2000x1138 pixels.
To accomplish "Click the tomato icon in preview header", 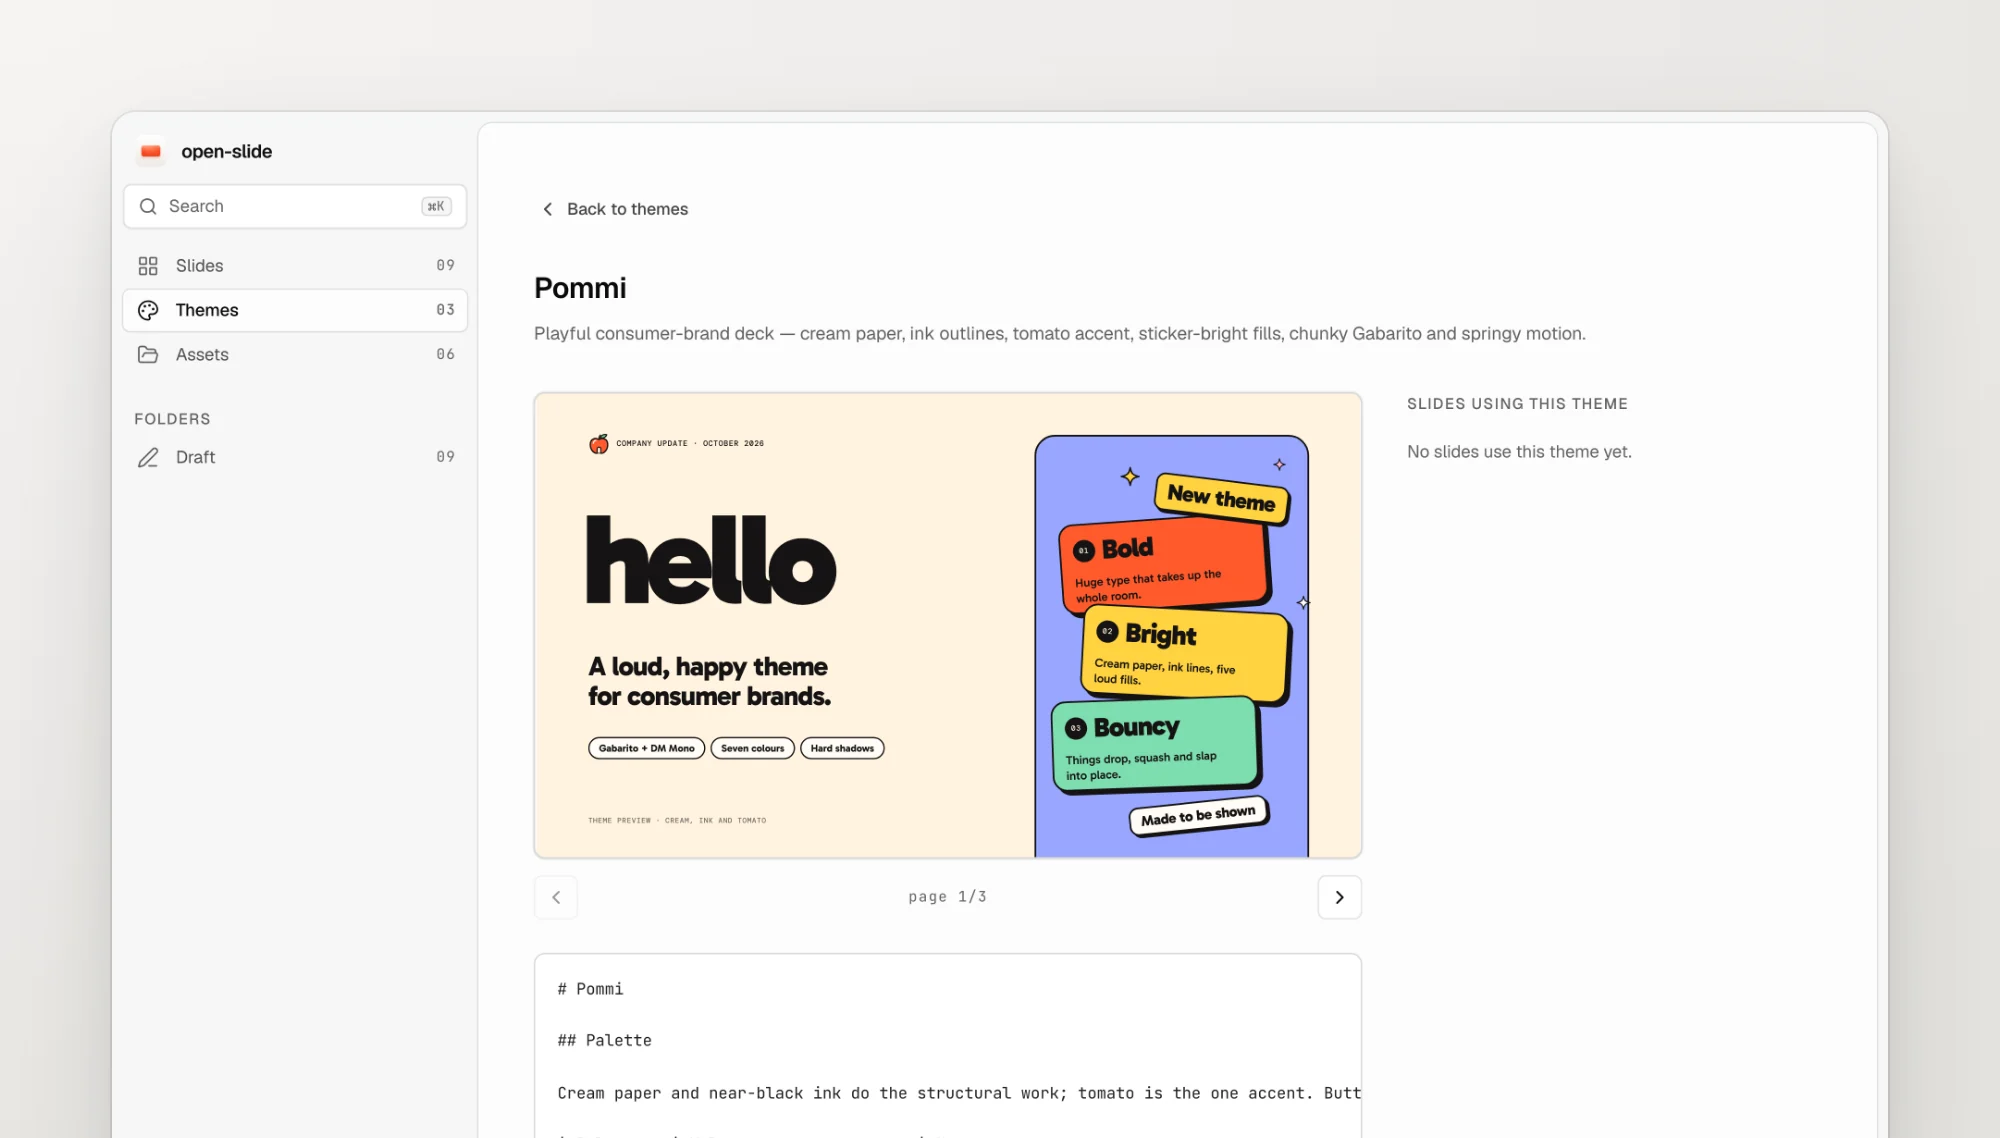I will (598, 444).
